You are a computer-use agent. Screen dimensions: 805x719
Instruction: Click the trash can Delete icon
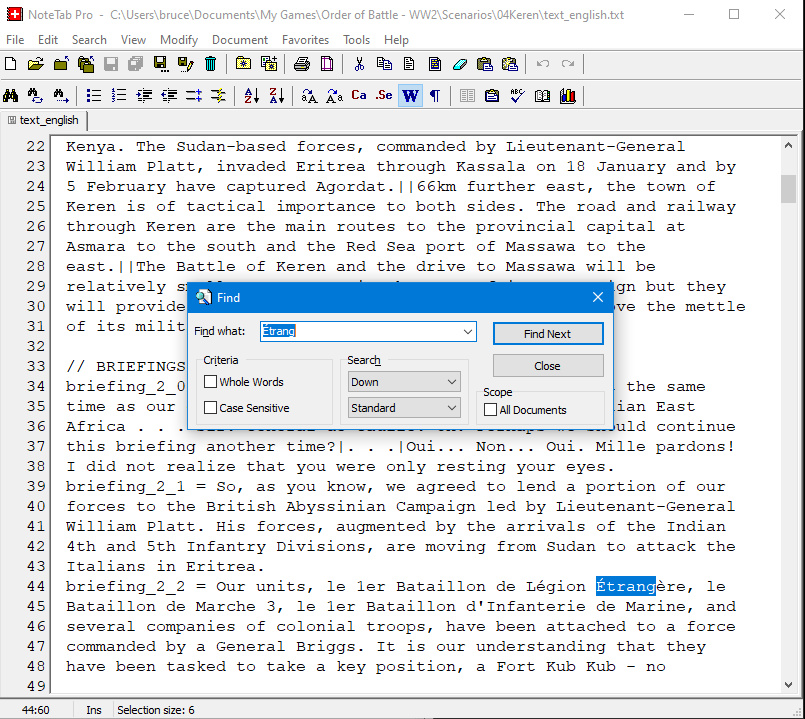point(210,64)
